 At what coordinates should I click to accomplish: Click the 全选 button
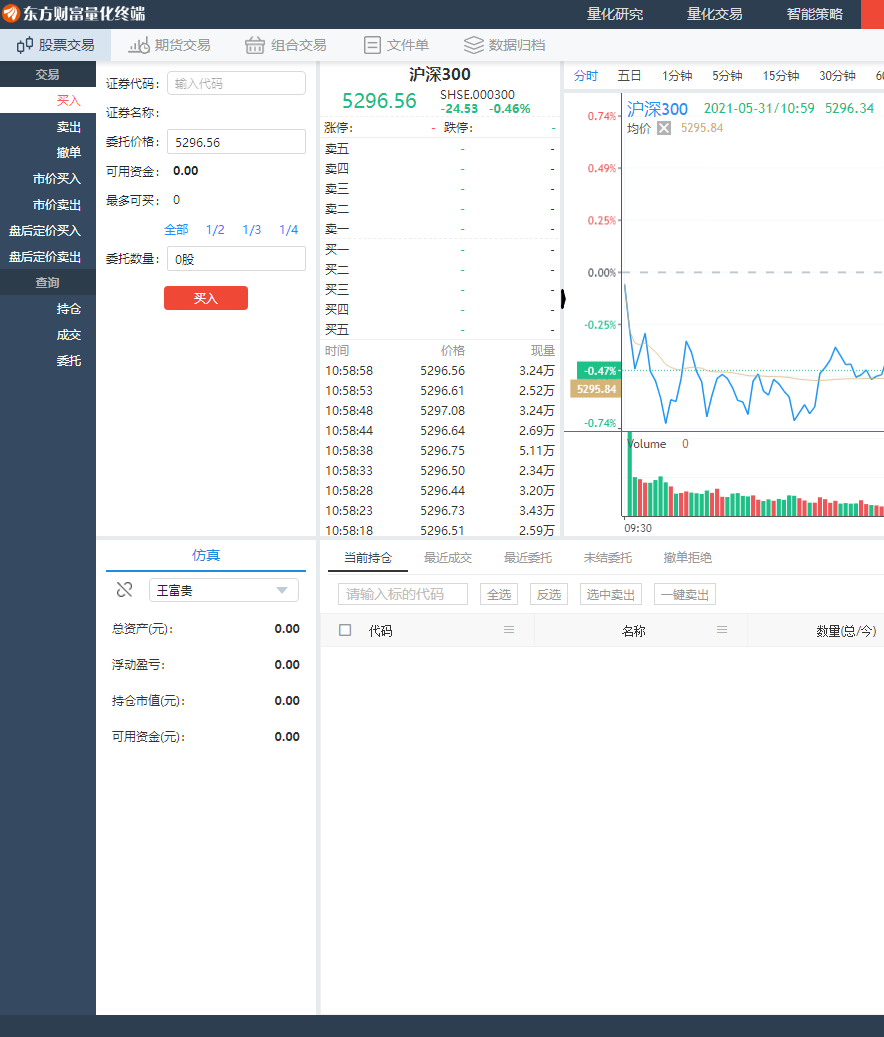(499, 594)
